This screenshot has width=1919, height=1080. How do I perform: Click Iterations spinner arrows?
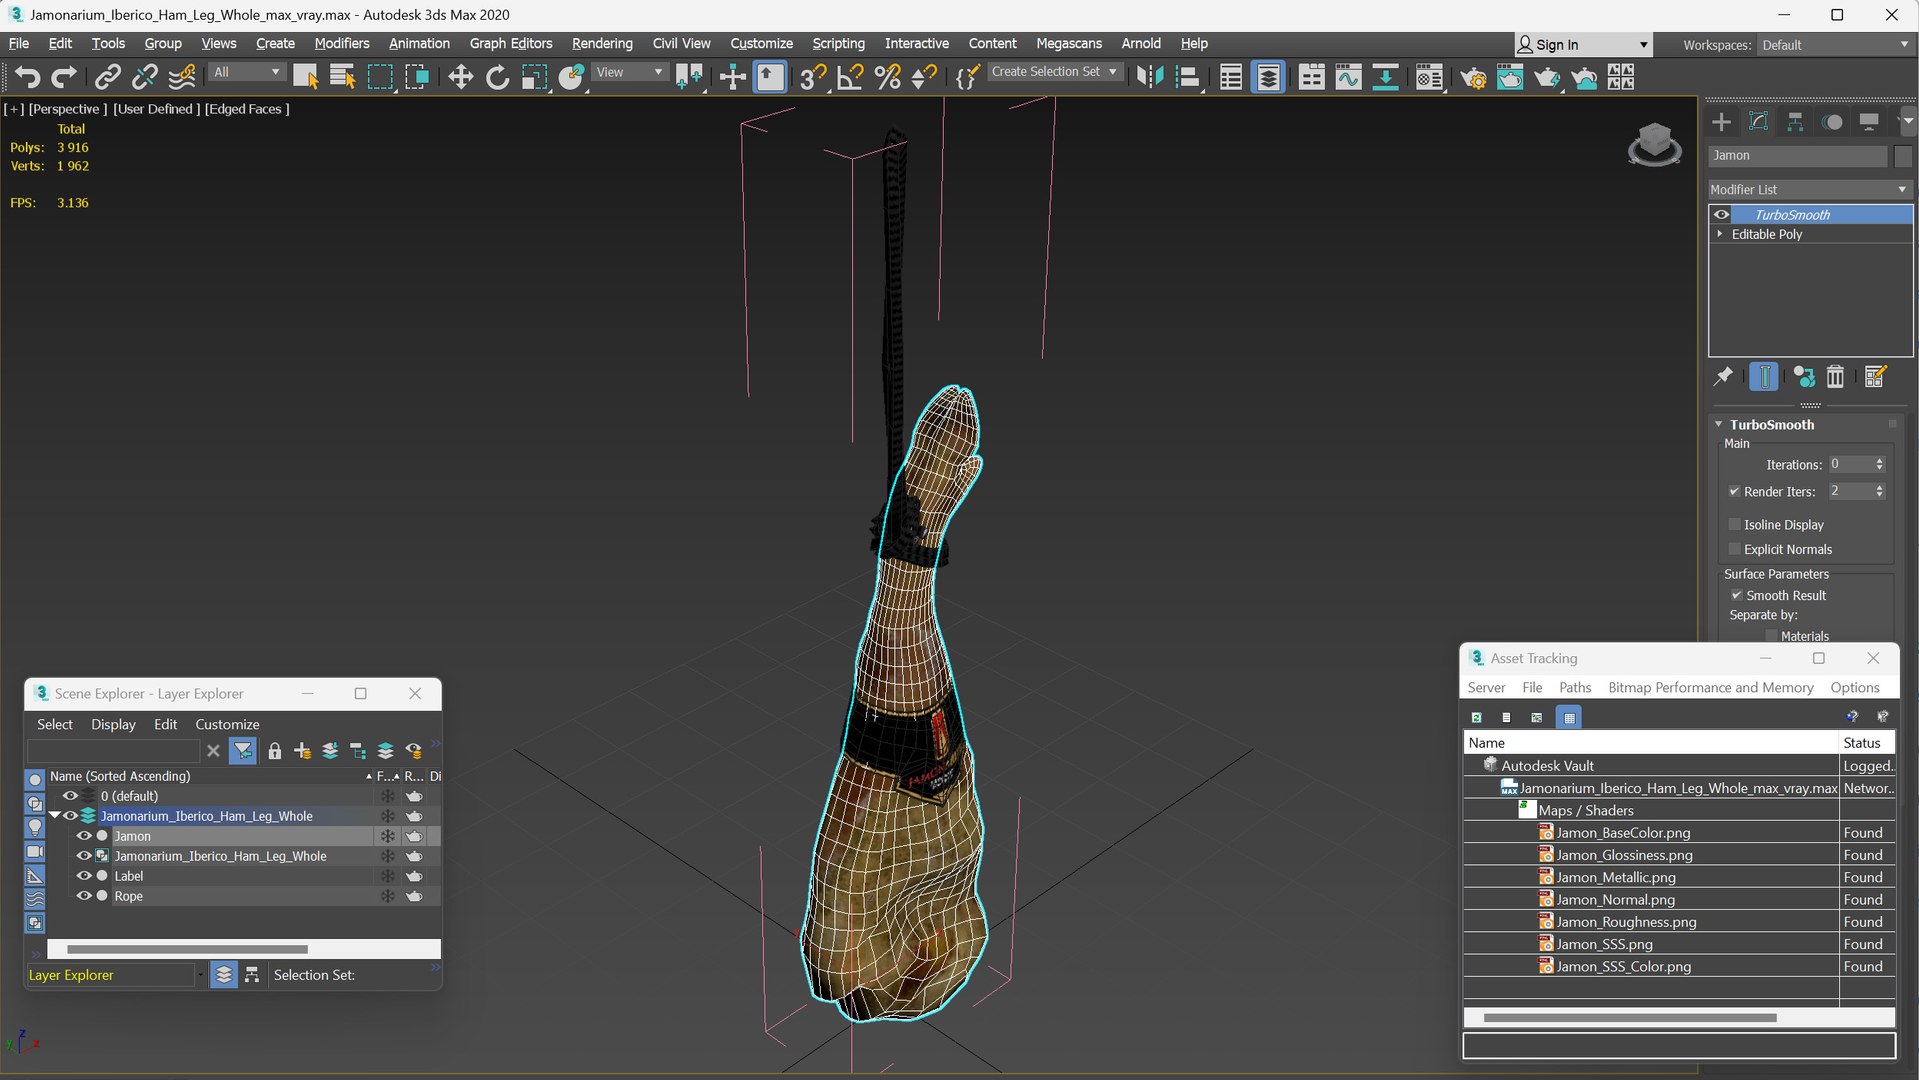[x=1879, y=464]
